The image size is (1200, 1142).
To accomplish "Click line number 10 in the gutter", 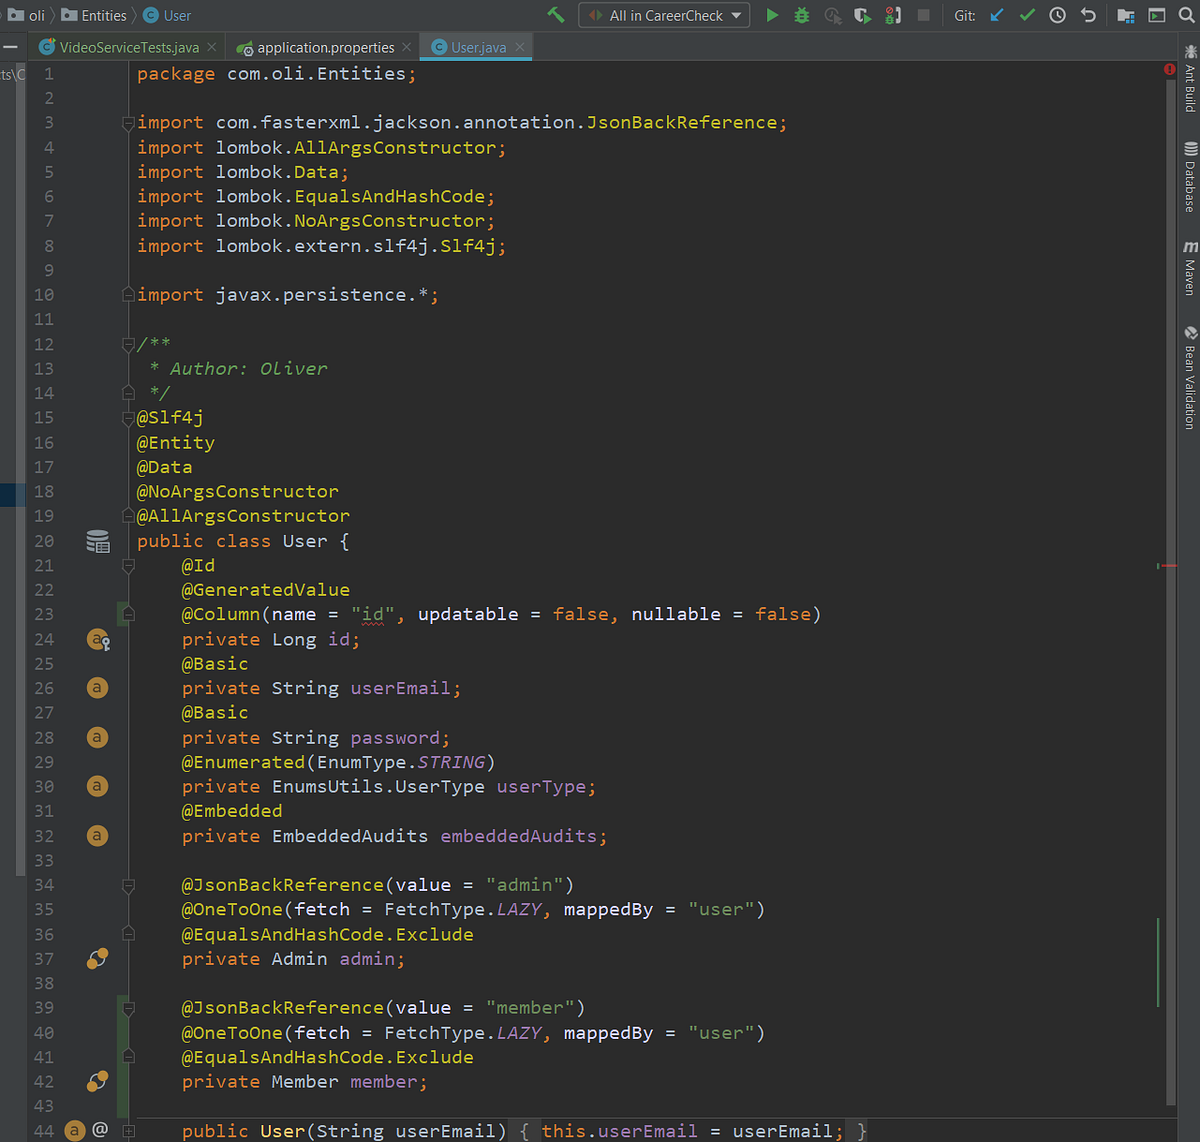I will 44,295.
